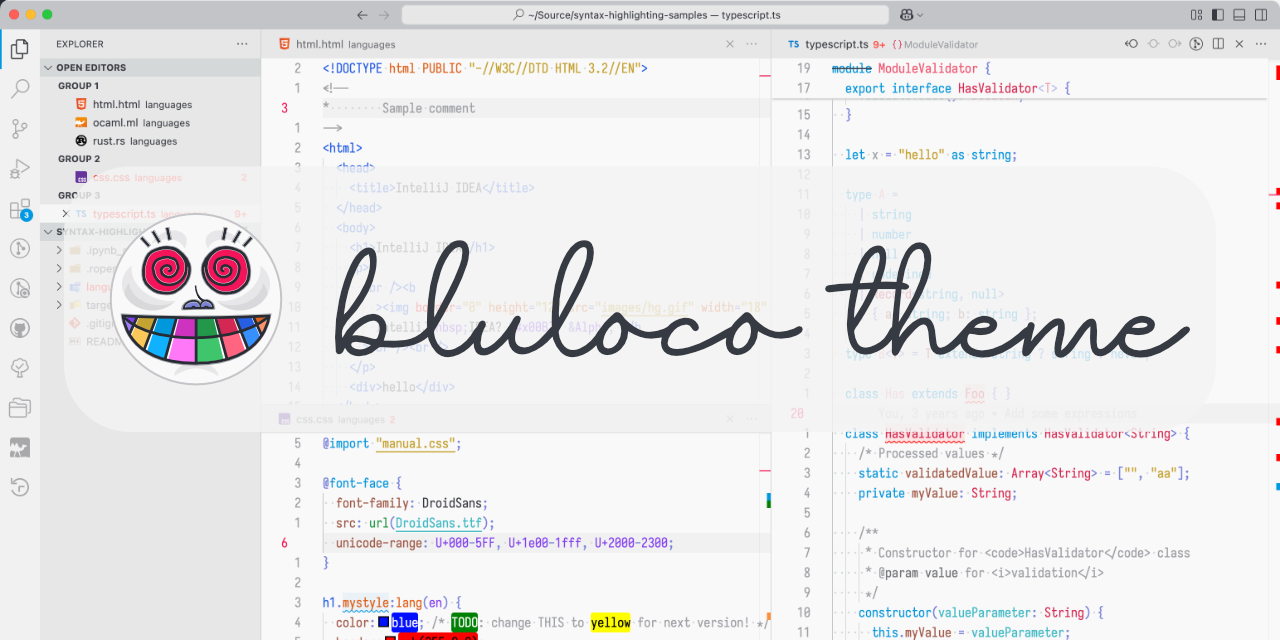Open the camel icon view in activity bar
This screenshot has height=640, width=1280.
(20, 448)
